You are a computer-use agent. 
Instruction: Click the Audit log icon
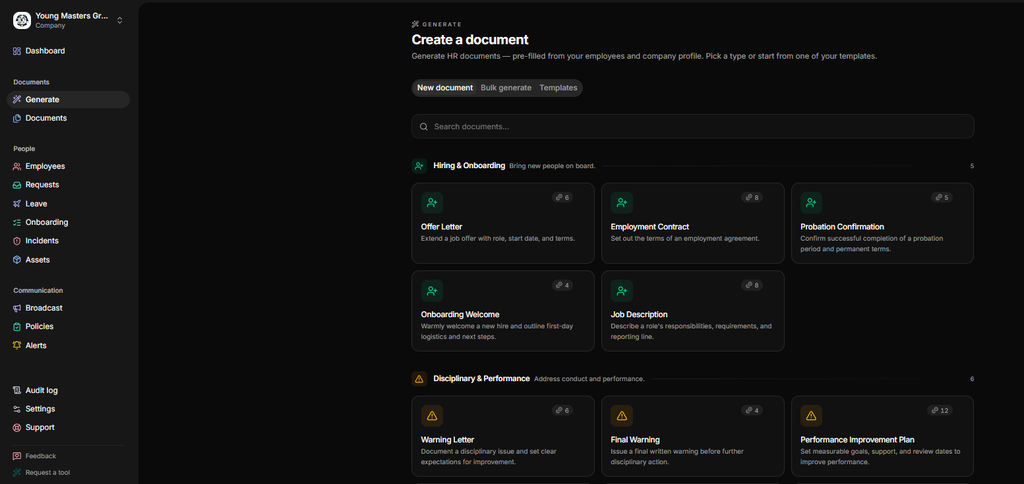(x=17, y=391)
